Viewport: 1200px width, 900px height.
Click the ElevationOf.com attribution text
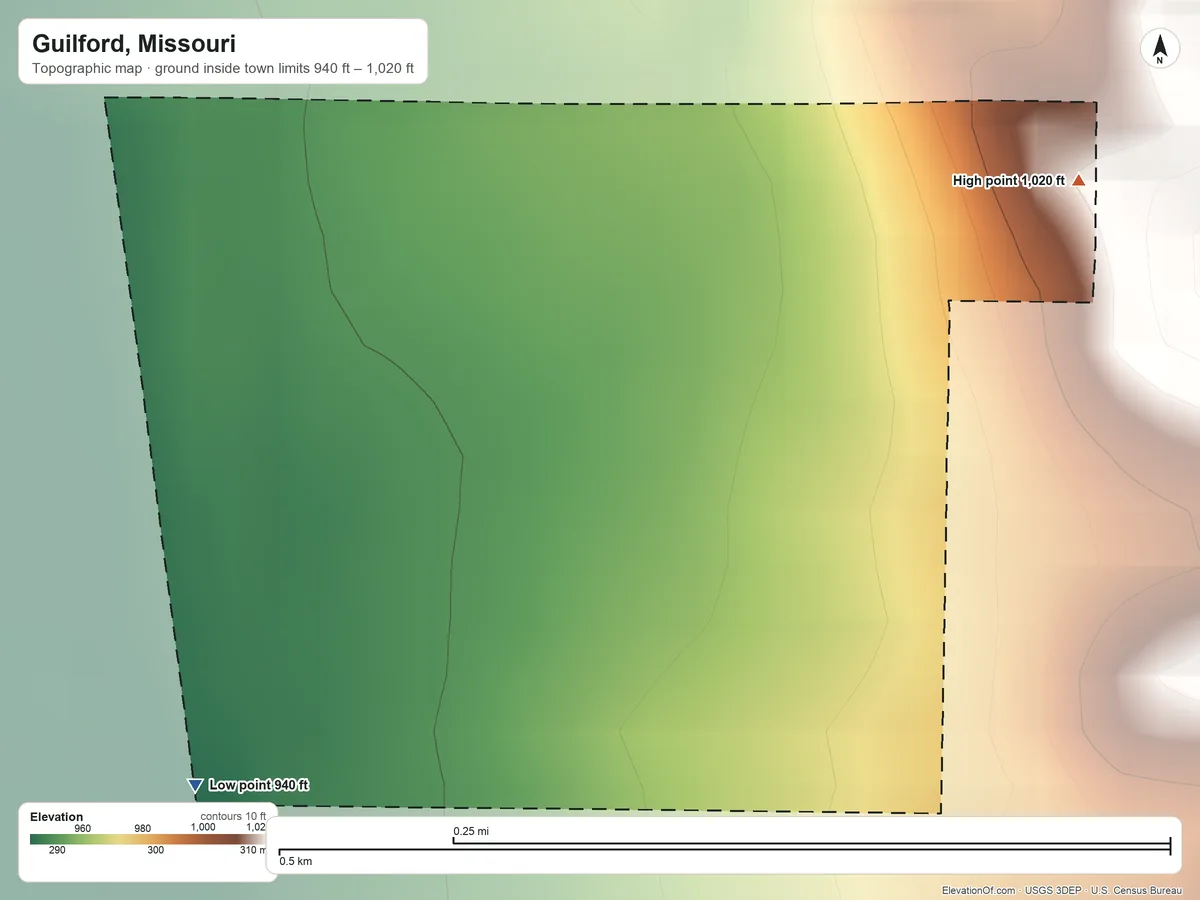[x=979, y=890]
